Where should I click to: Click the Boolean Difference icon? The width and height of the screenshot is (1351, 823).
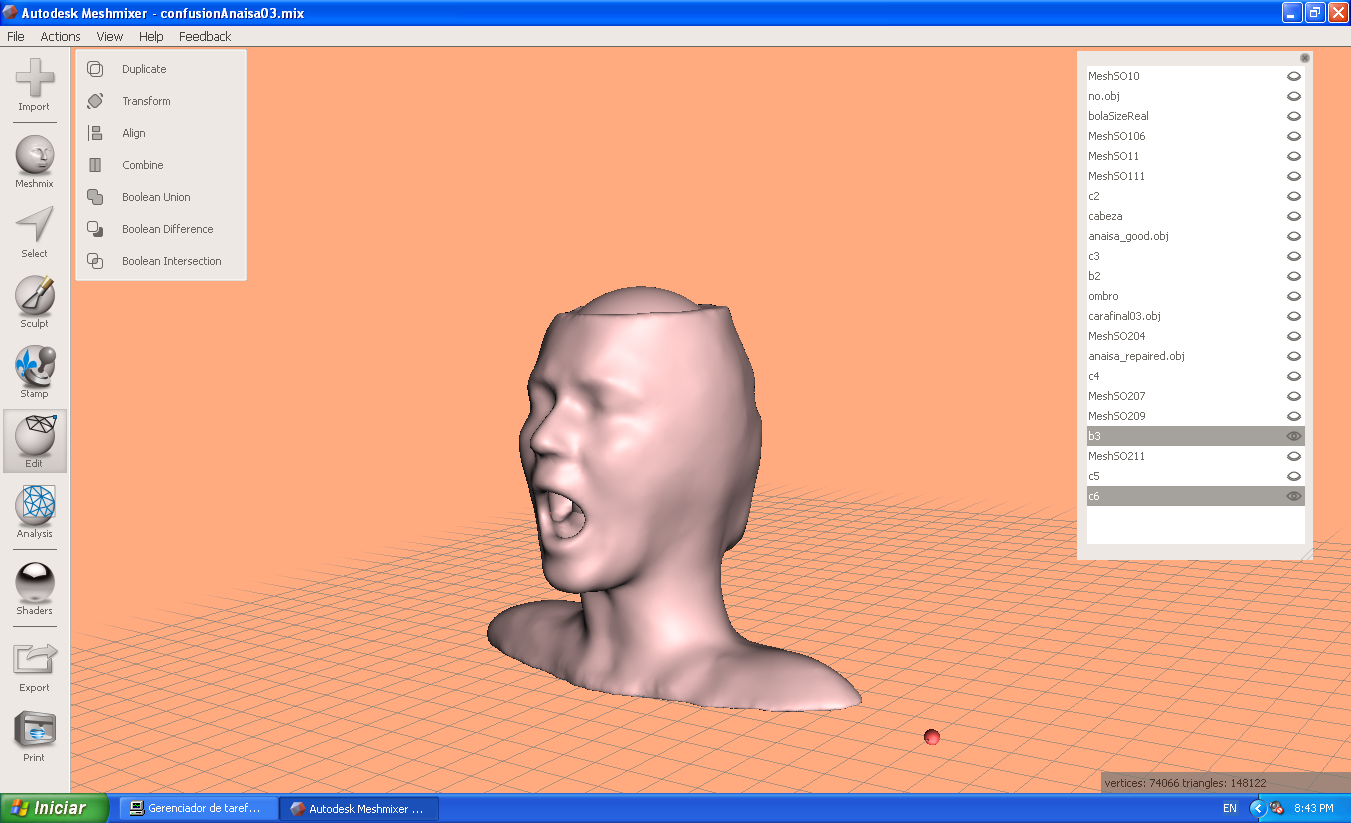pyautogui.click(x=95, y=229)
